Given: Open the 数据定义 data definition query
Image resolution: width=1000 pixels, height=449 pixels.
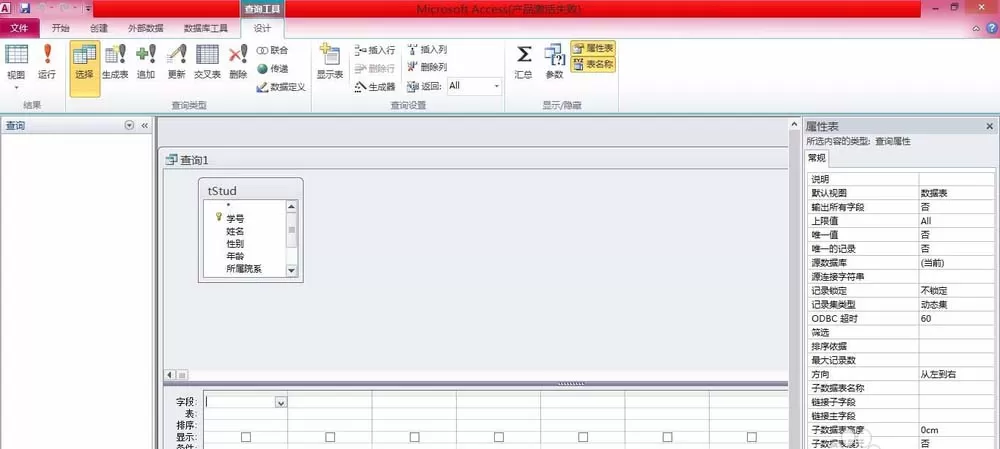Looking at the screenshot, I should [x=281, y=87].
